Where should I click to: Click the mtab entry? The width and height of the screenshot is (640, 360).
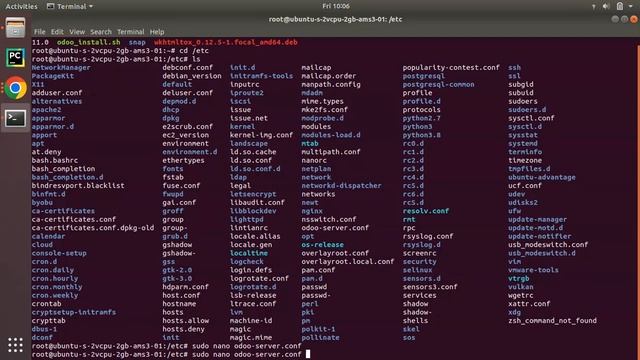310,144
